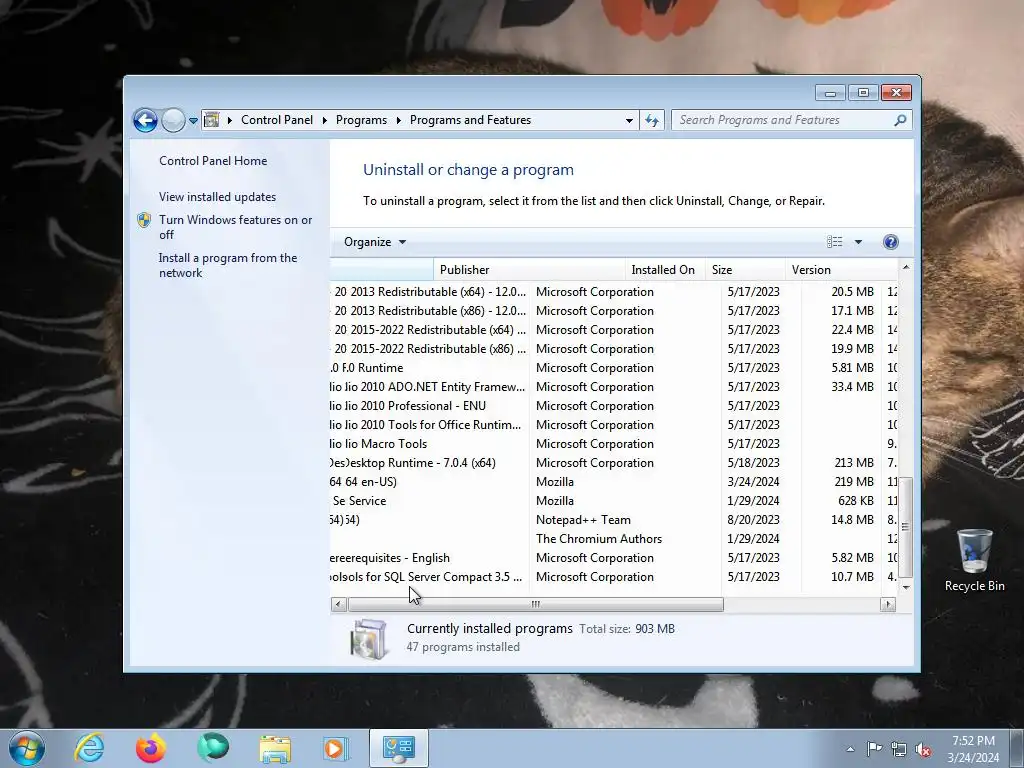
Task: Expand the address bar history dropdown
Action: [x=629, y=120]
